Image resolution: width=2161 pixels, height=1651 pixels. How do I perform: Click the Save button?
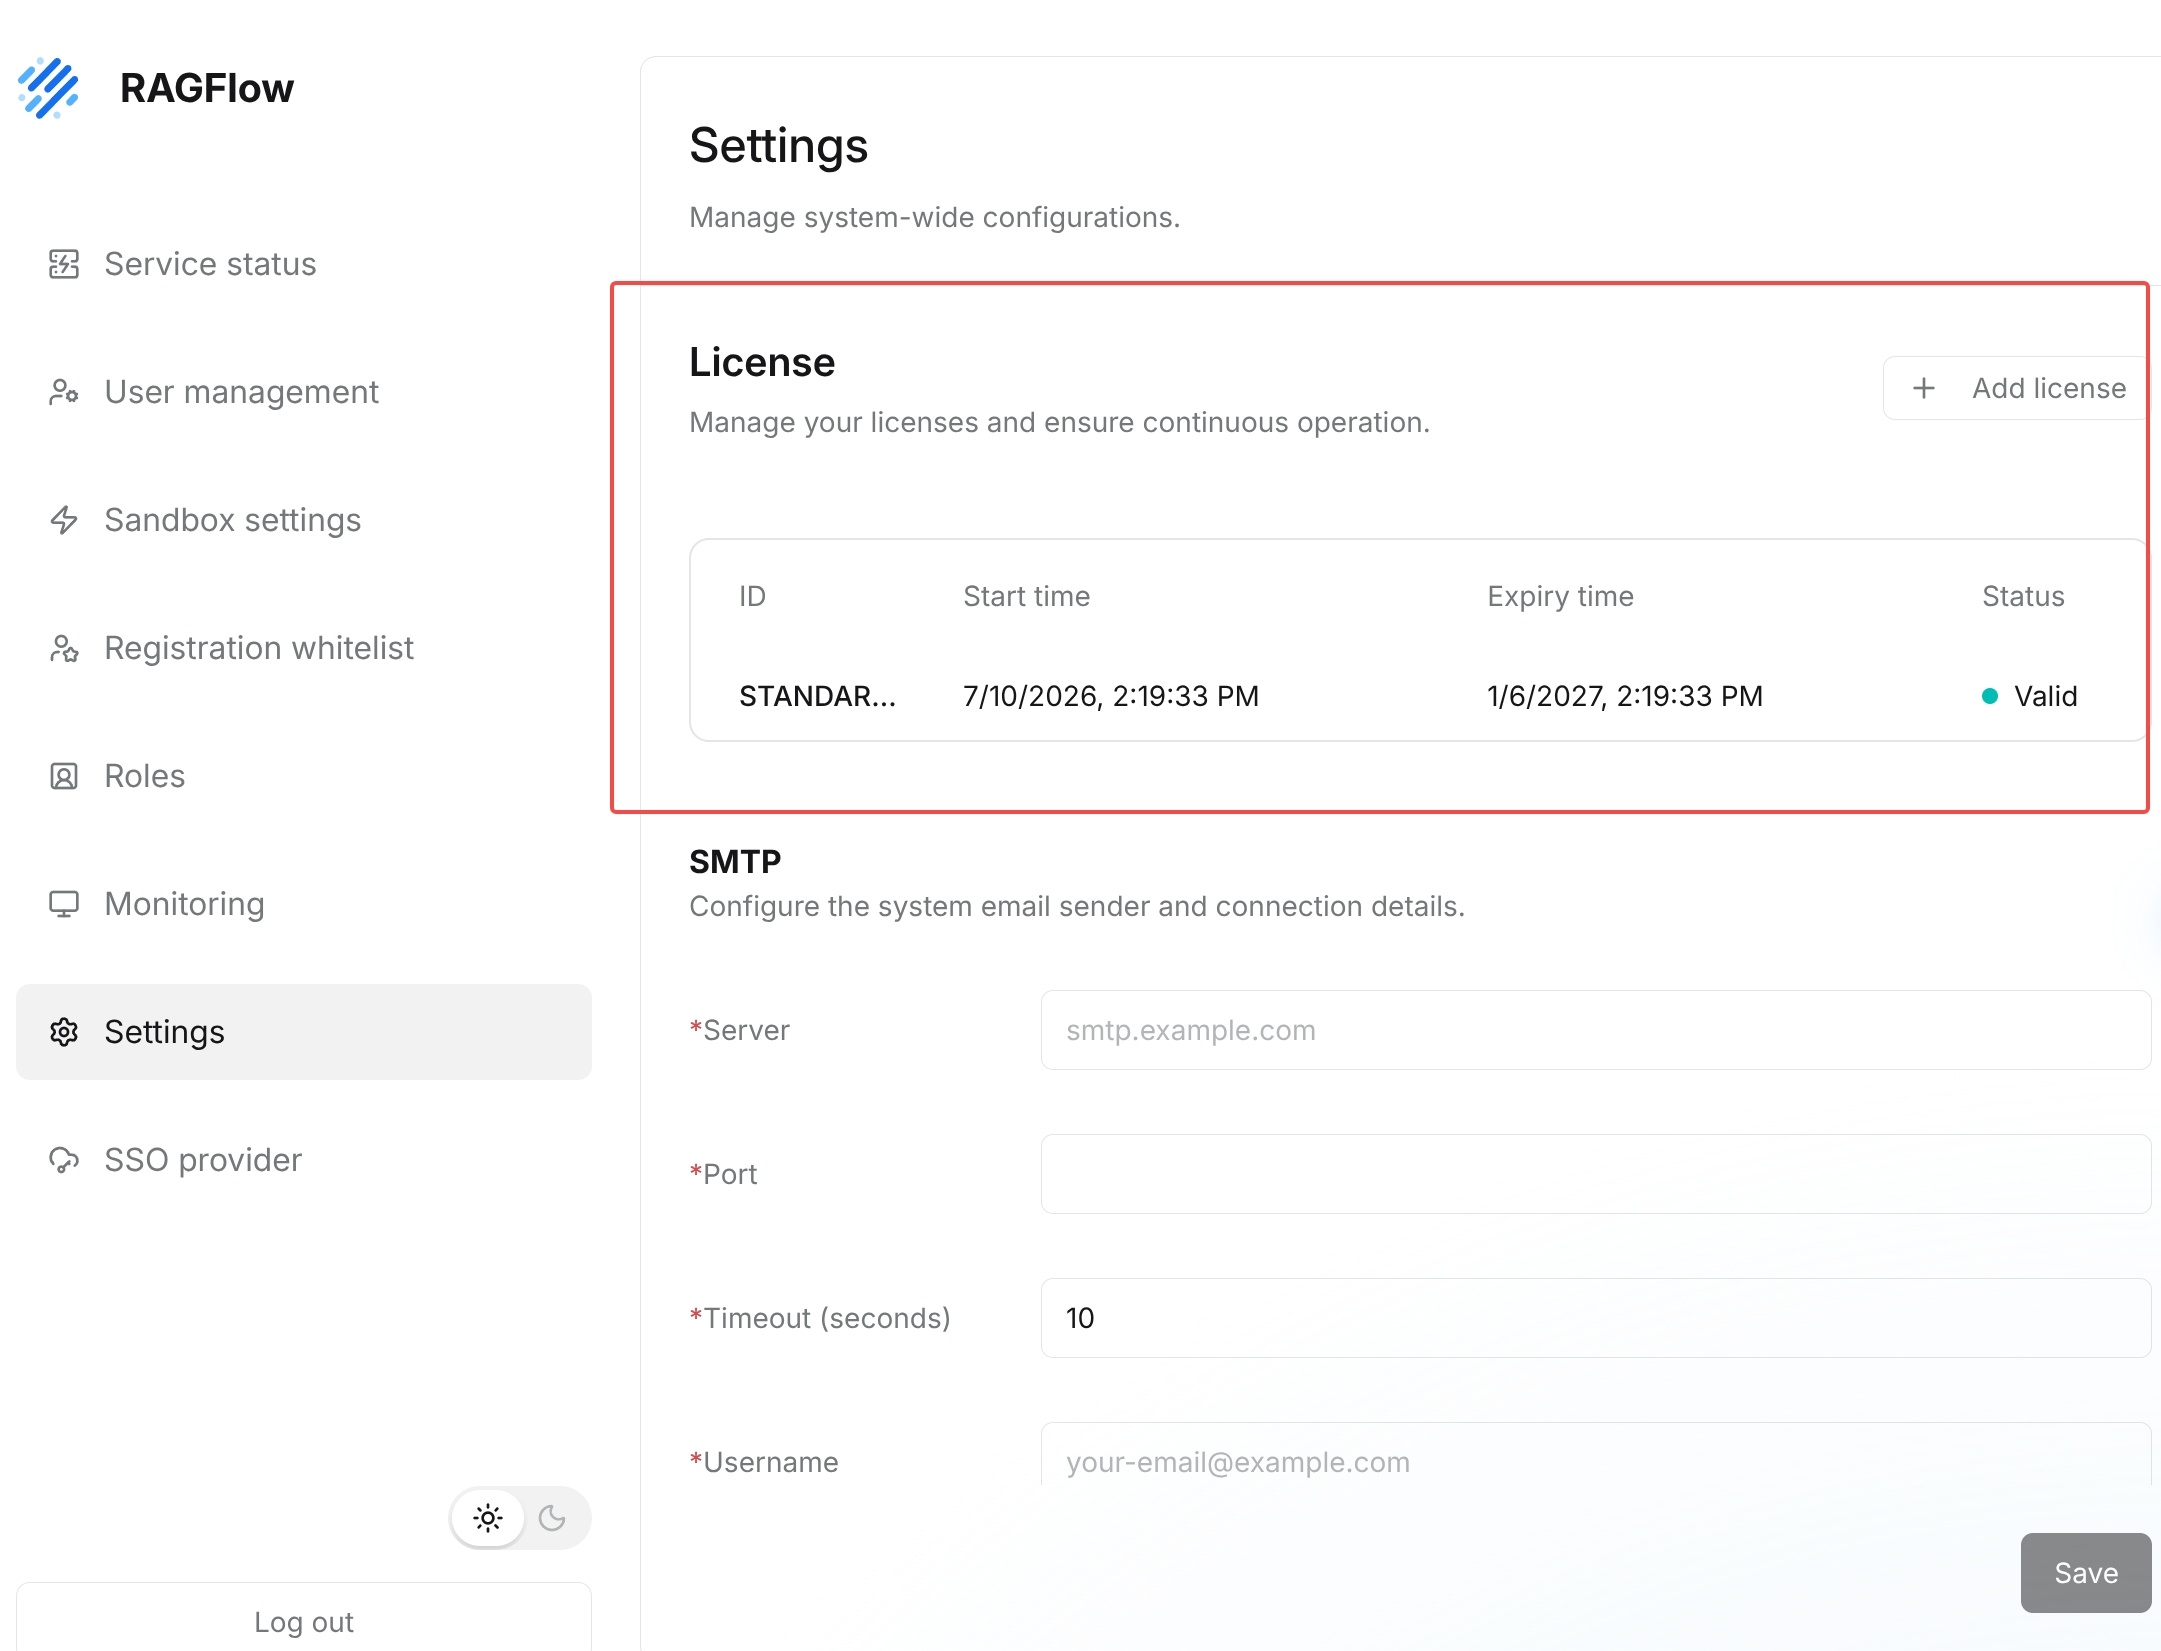[x=2085, y=1573]
